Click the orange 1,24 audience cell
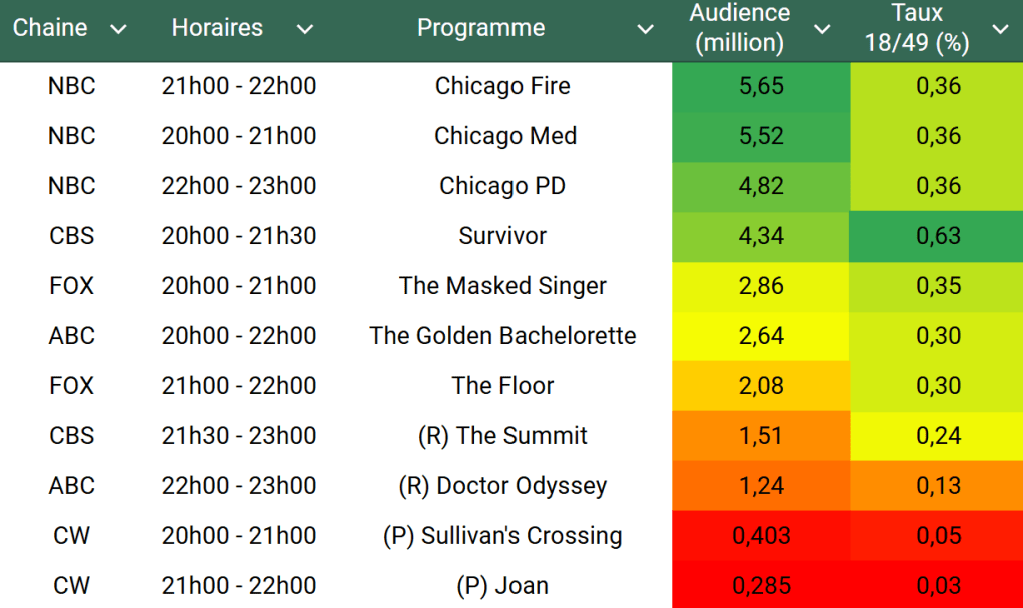 (x=761, y=486)
